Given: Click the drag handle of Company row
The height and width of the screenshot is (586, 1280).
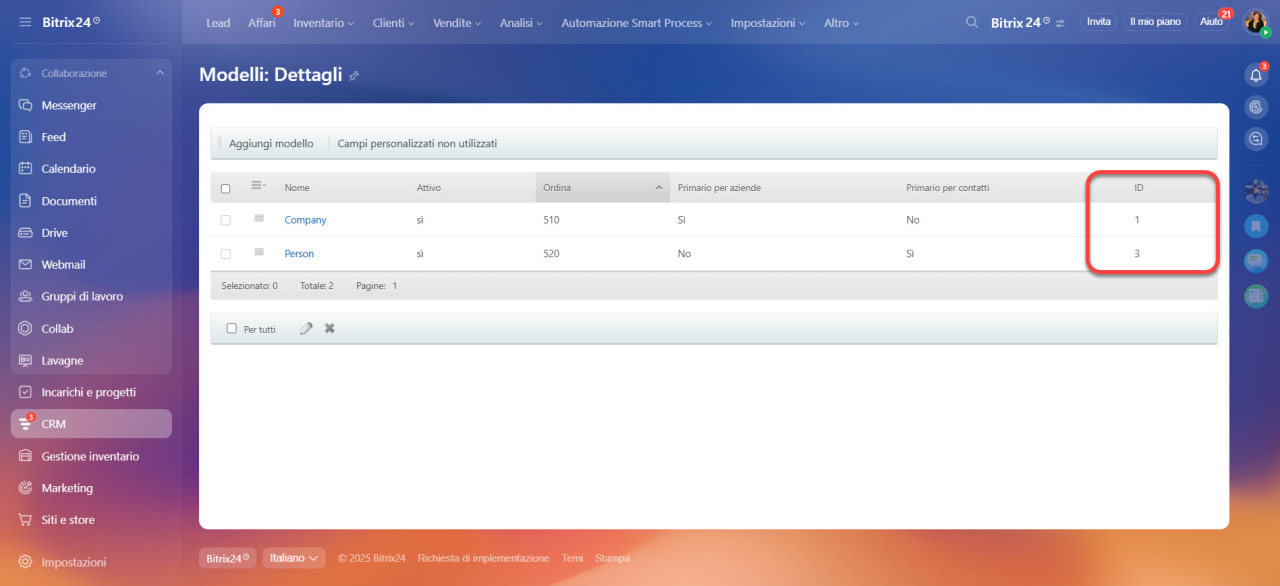Looking at the screenshot, I should (x=258, y=219).
